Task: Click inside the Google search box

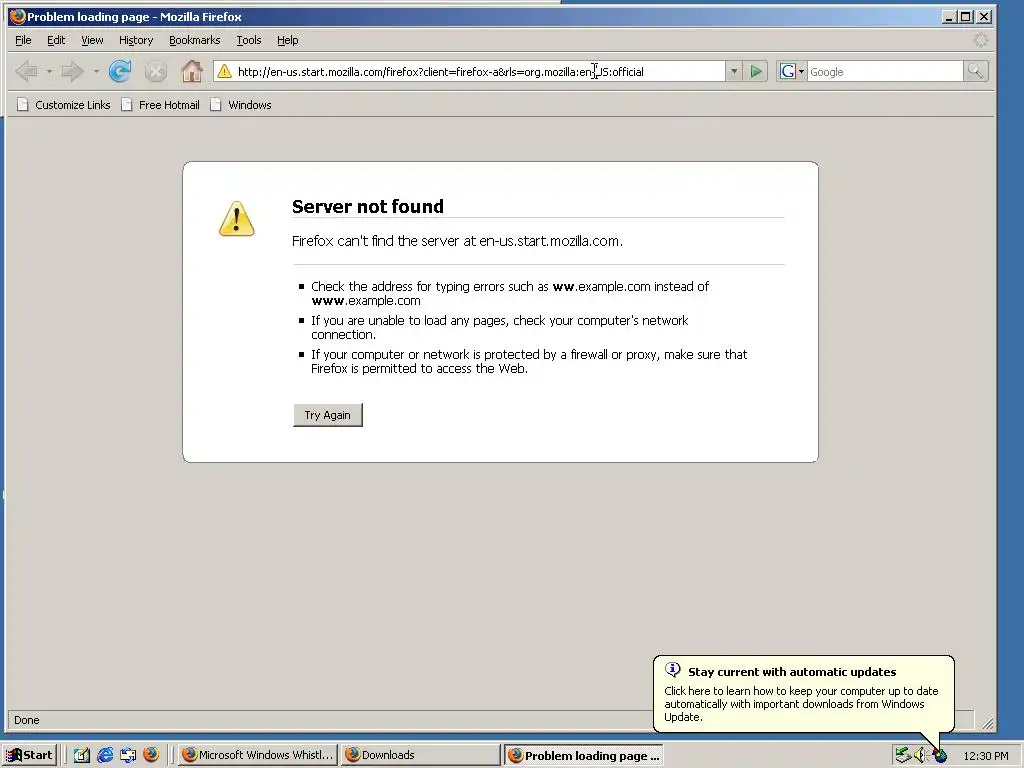Action: click(884, 71)
